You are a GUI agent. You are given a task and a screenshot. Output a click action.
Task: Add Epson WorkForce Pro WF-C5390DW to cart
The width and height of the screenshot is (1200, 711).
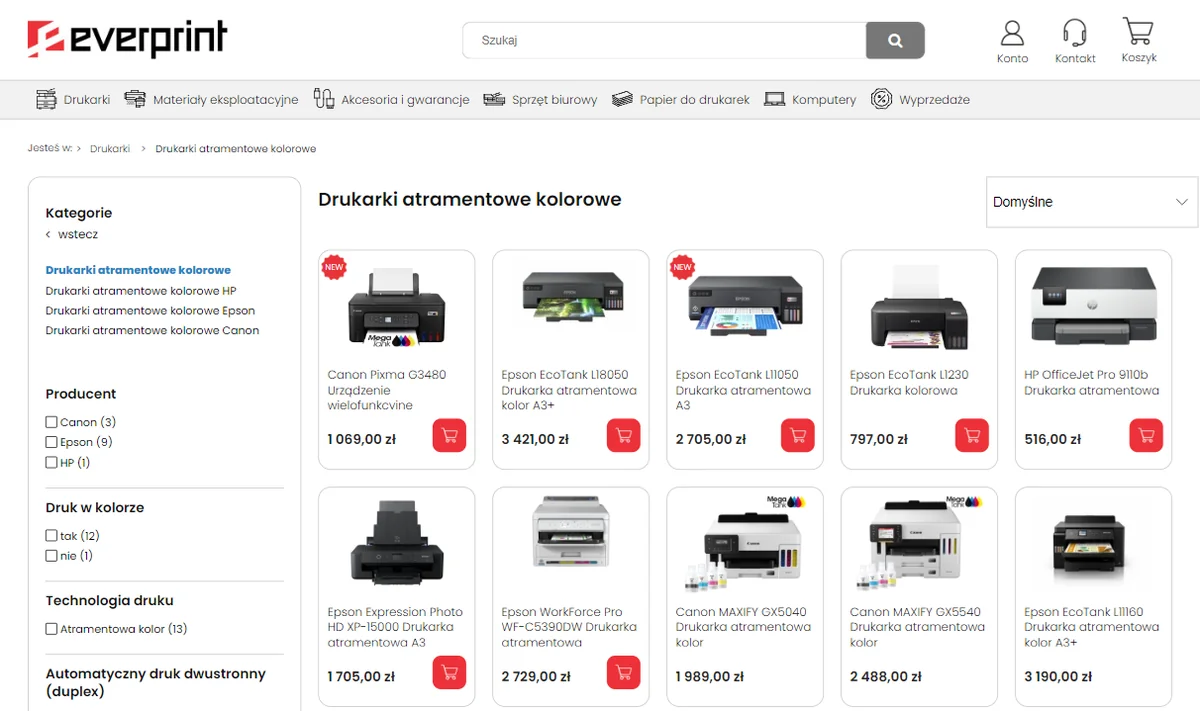pyautogui.click(x=623, y=673)
